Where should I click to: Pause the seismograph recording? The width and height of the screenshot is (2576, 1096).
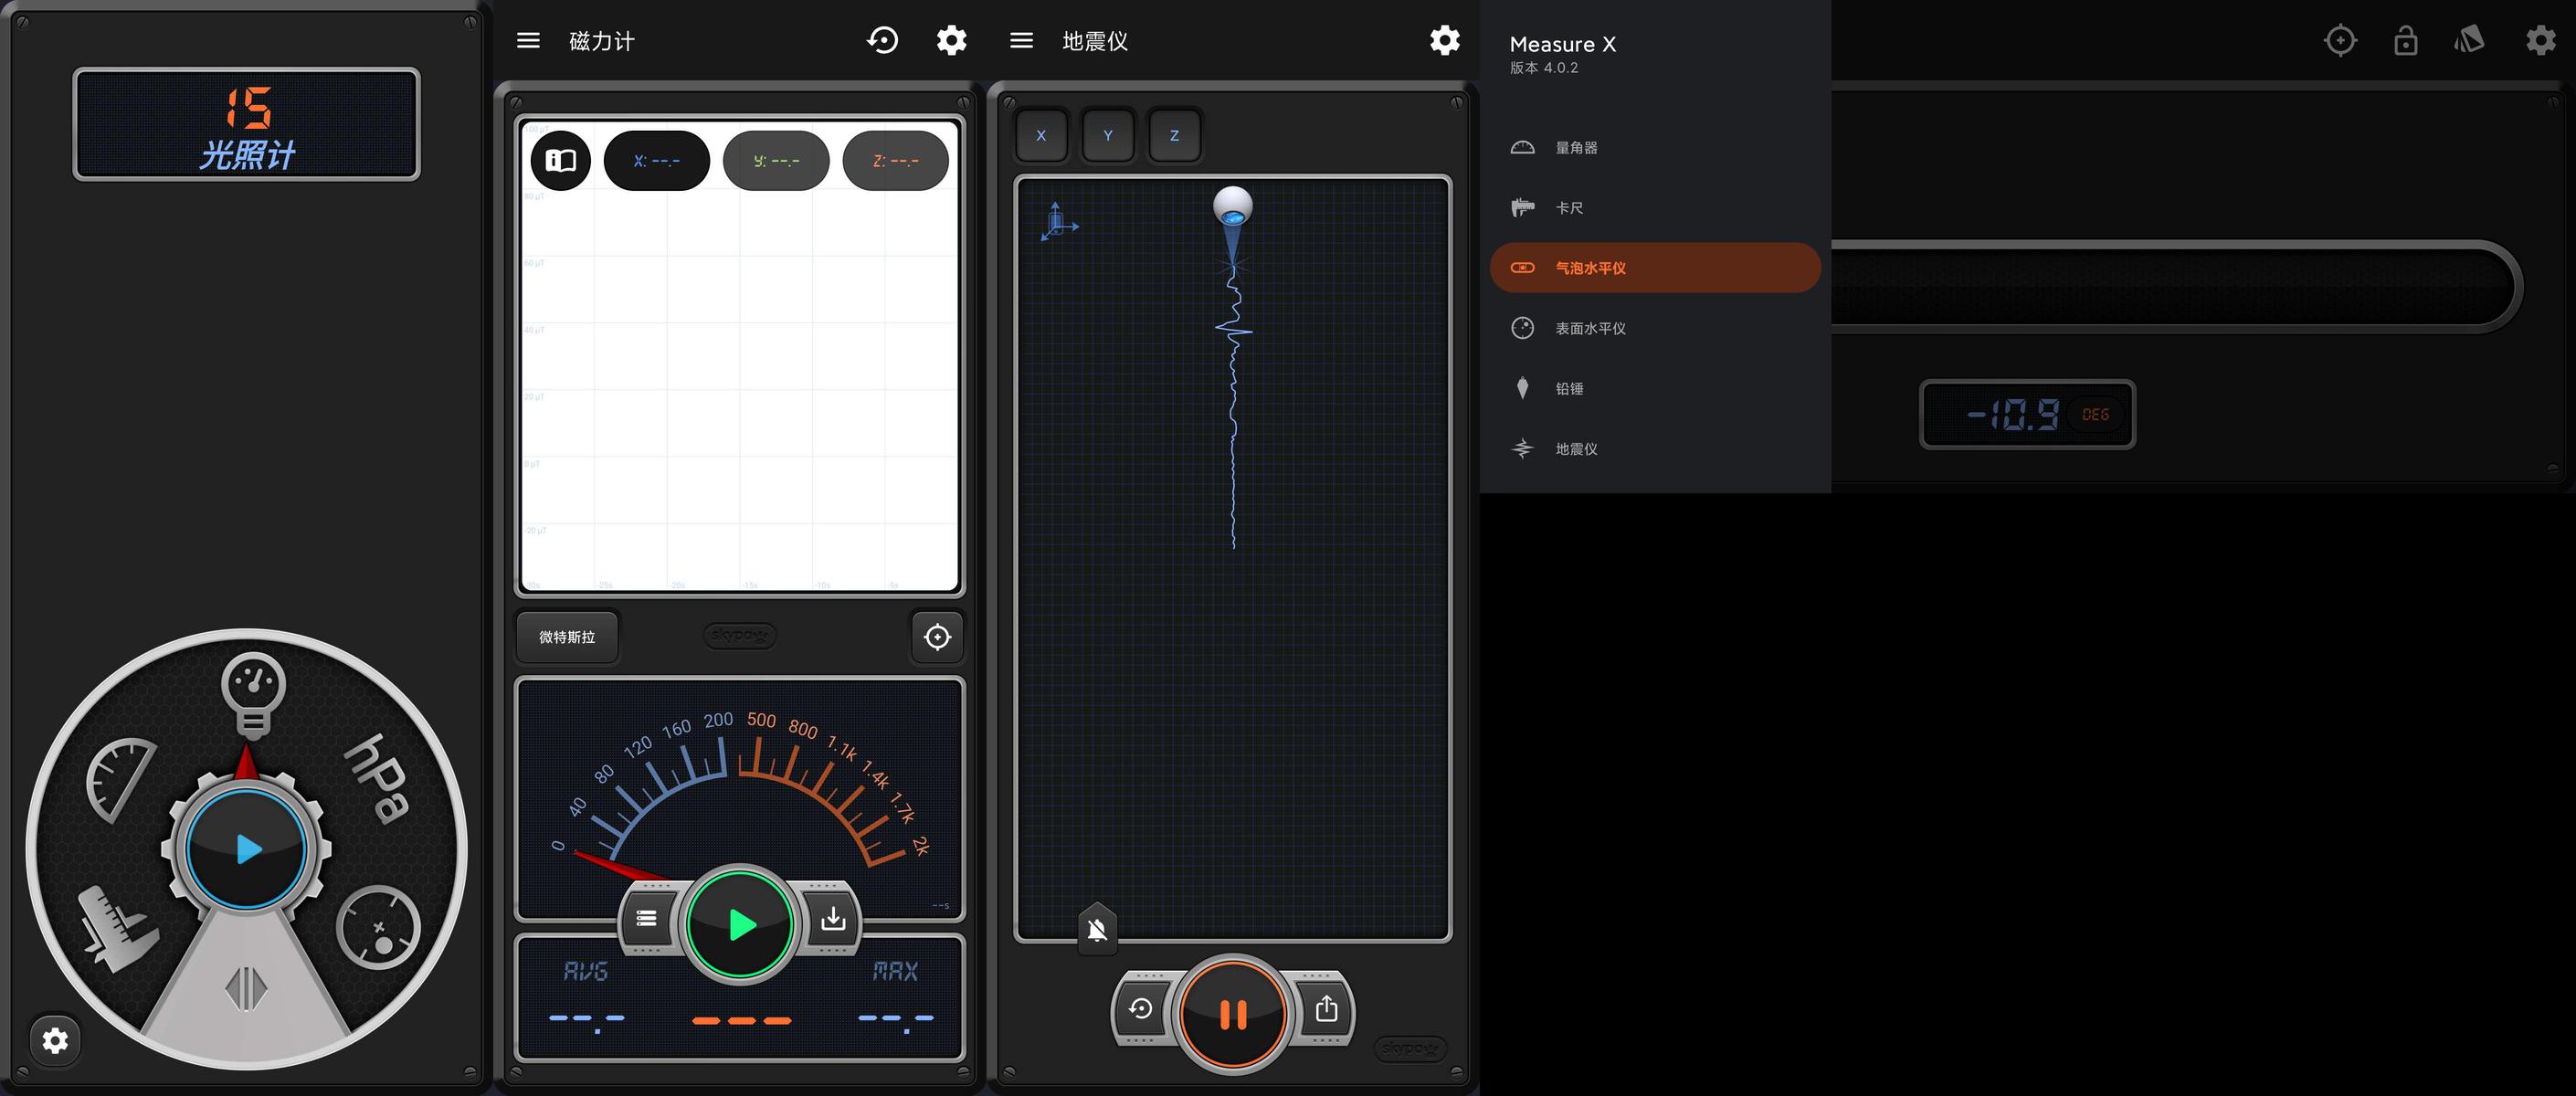pos(1233,1015)
